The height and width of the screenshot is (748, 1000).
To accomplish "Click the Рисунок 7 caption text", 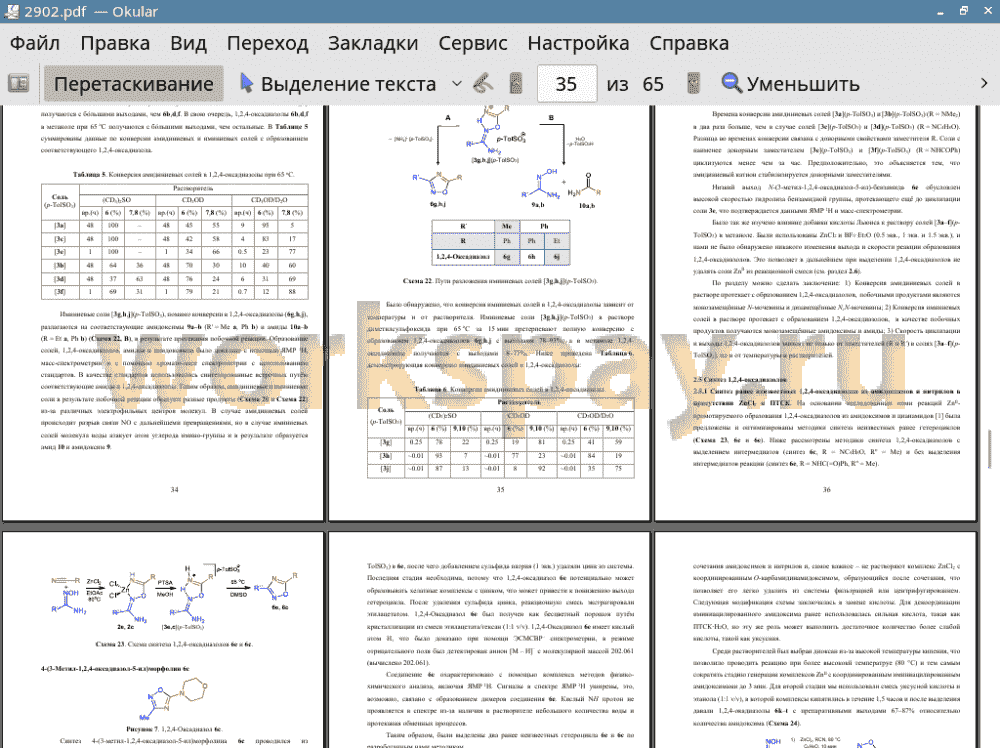I will pyautogui.click(x=174, y=729).
